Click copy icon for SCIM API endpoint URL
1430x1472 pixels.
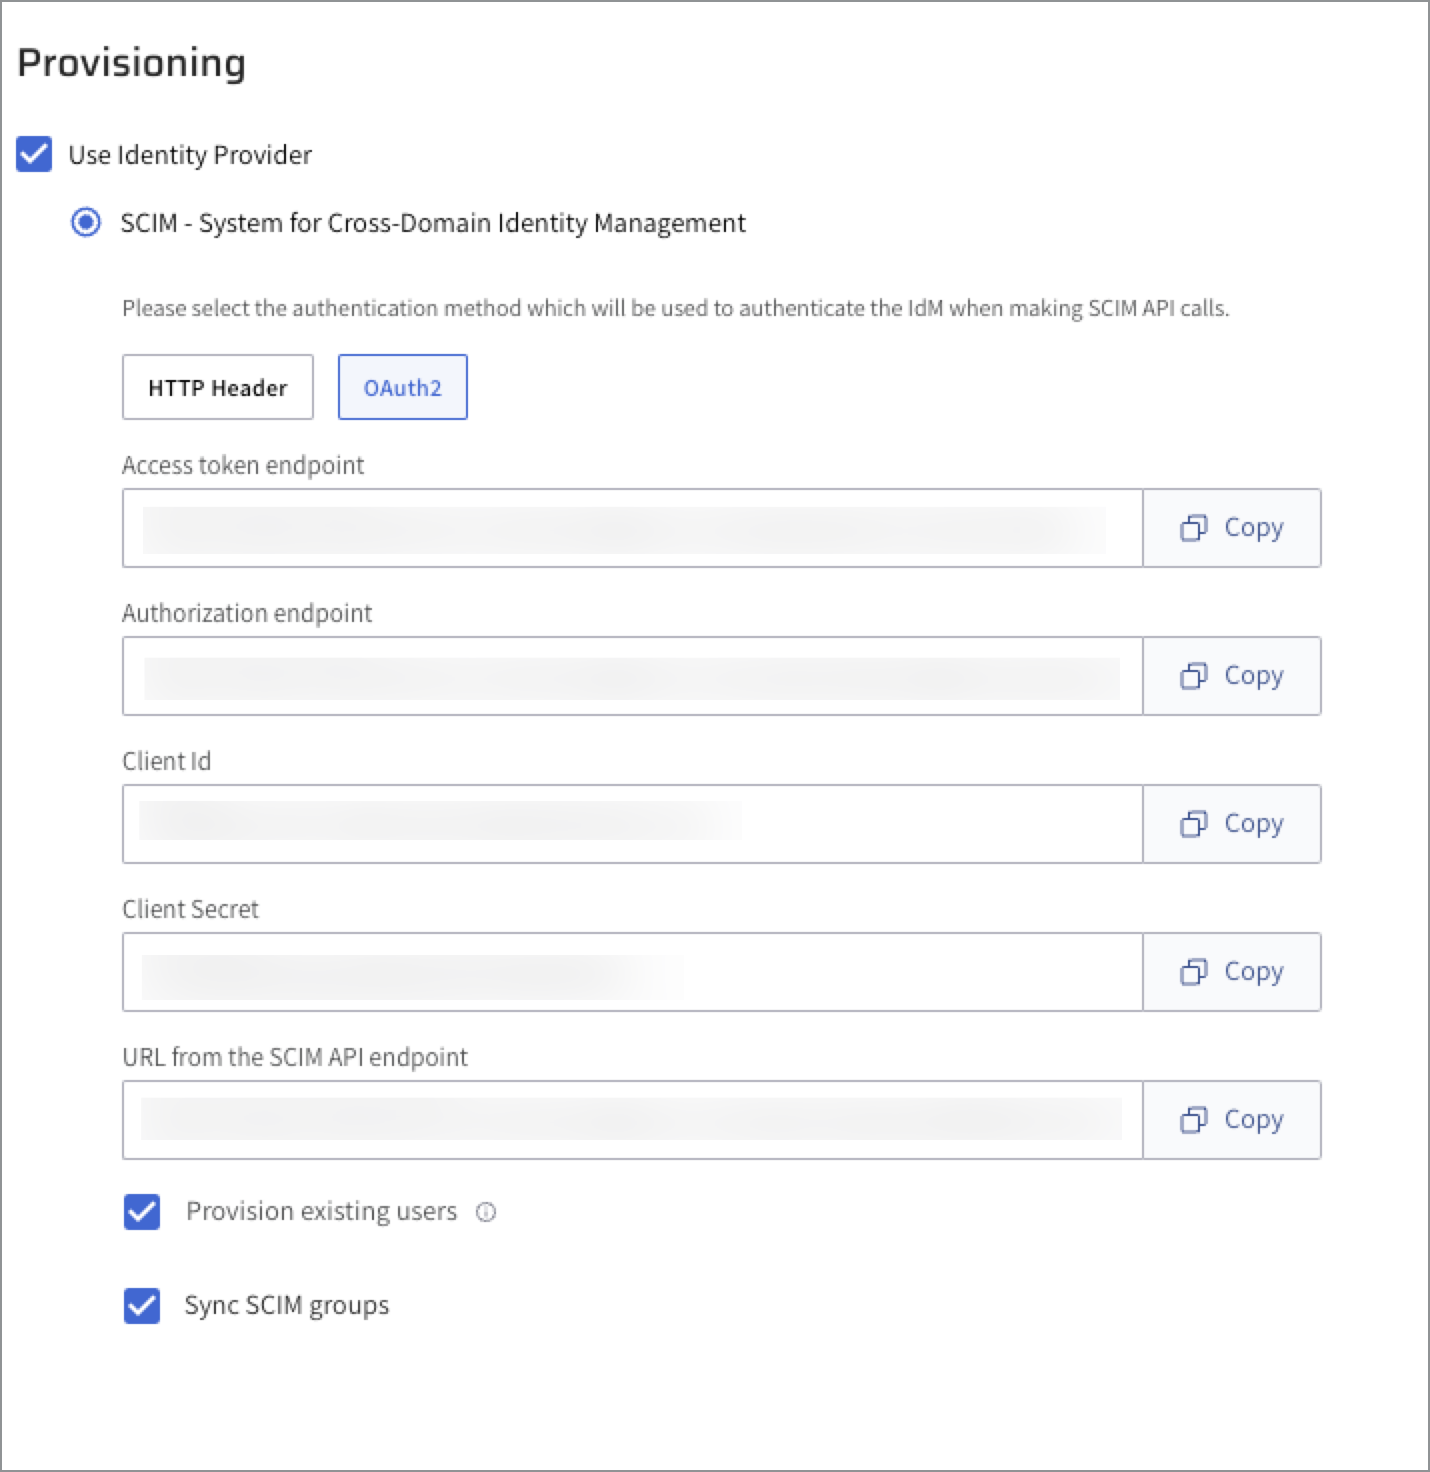click(1194, 1120)
